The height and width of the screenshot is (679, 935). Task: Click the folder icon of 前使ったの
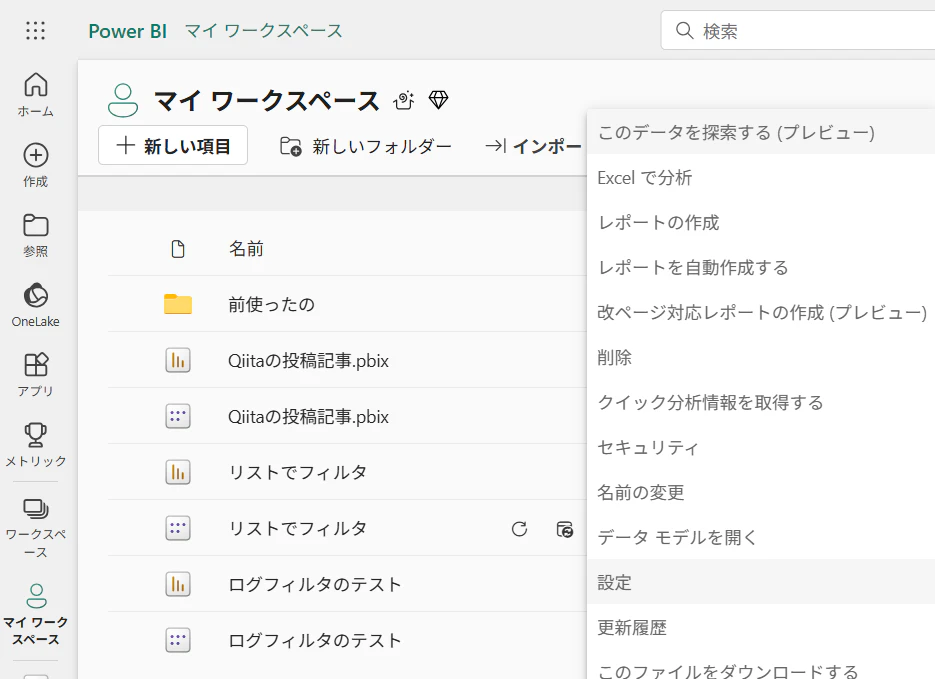178,304
